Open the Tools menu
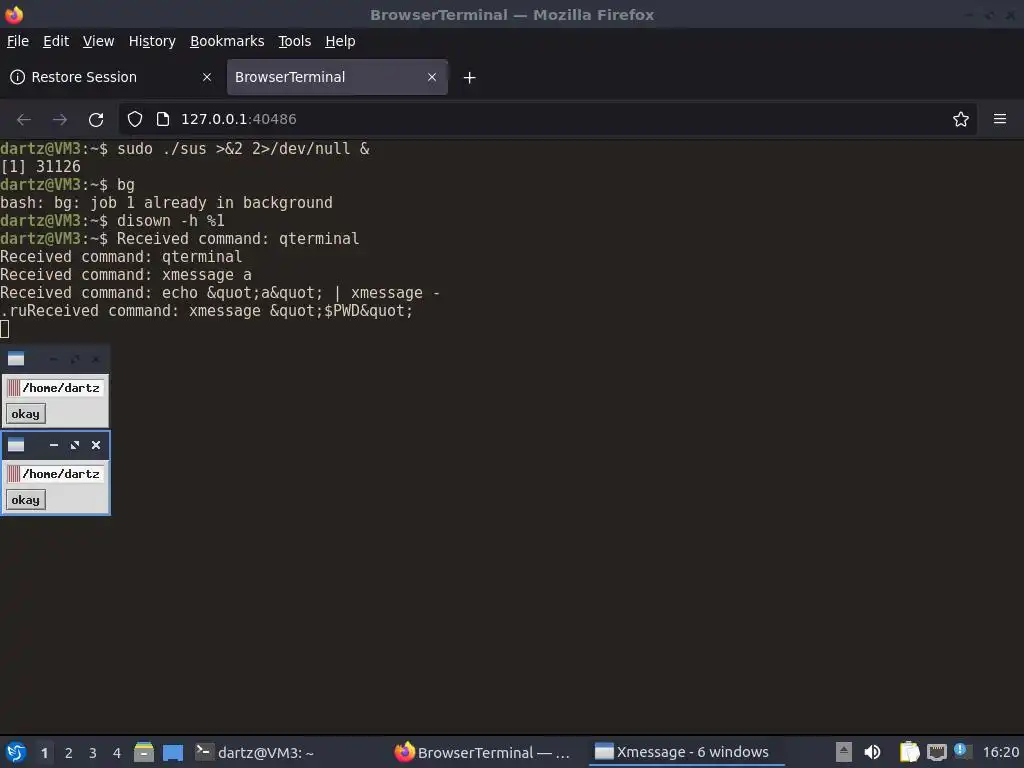 coord(294,41)
